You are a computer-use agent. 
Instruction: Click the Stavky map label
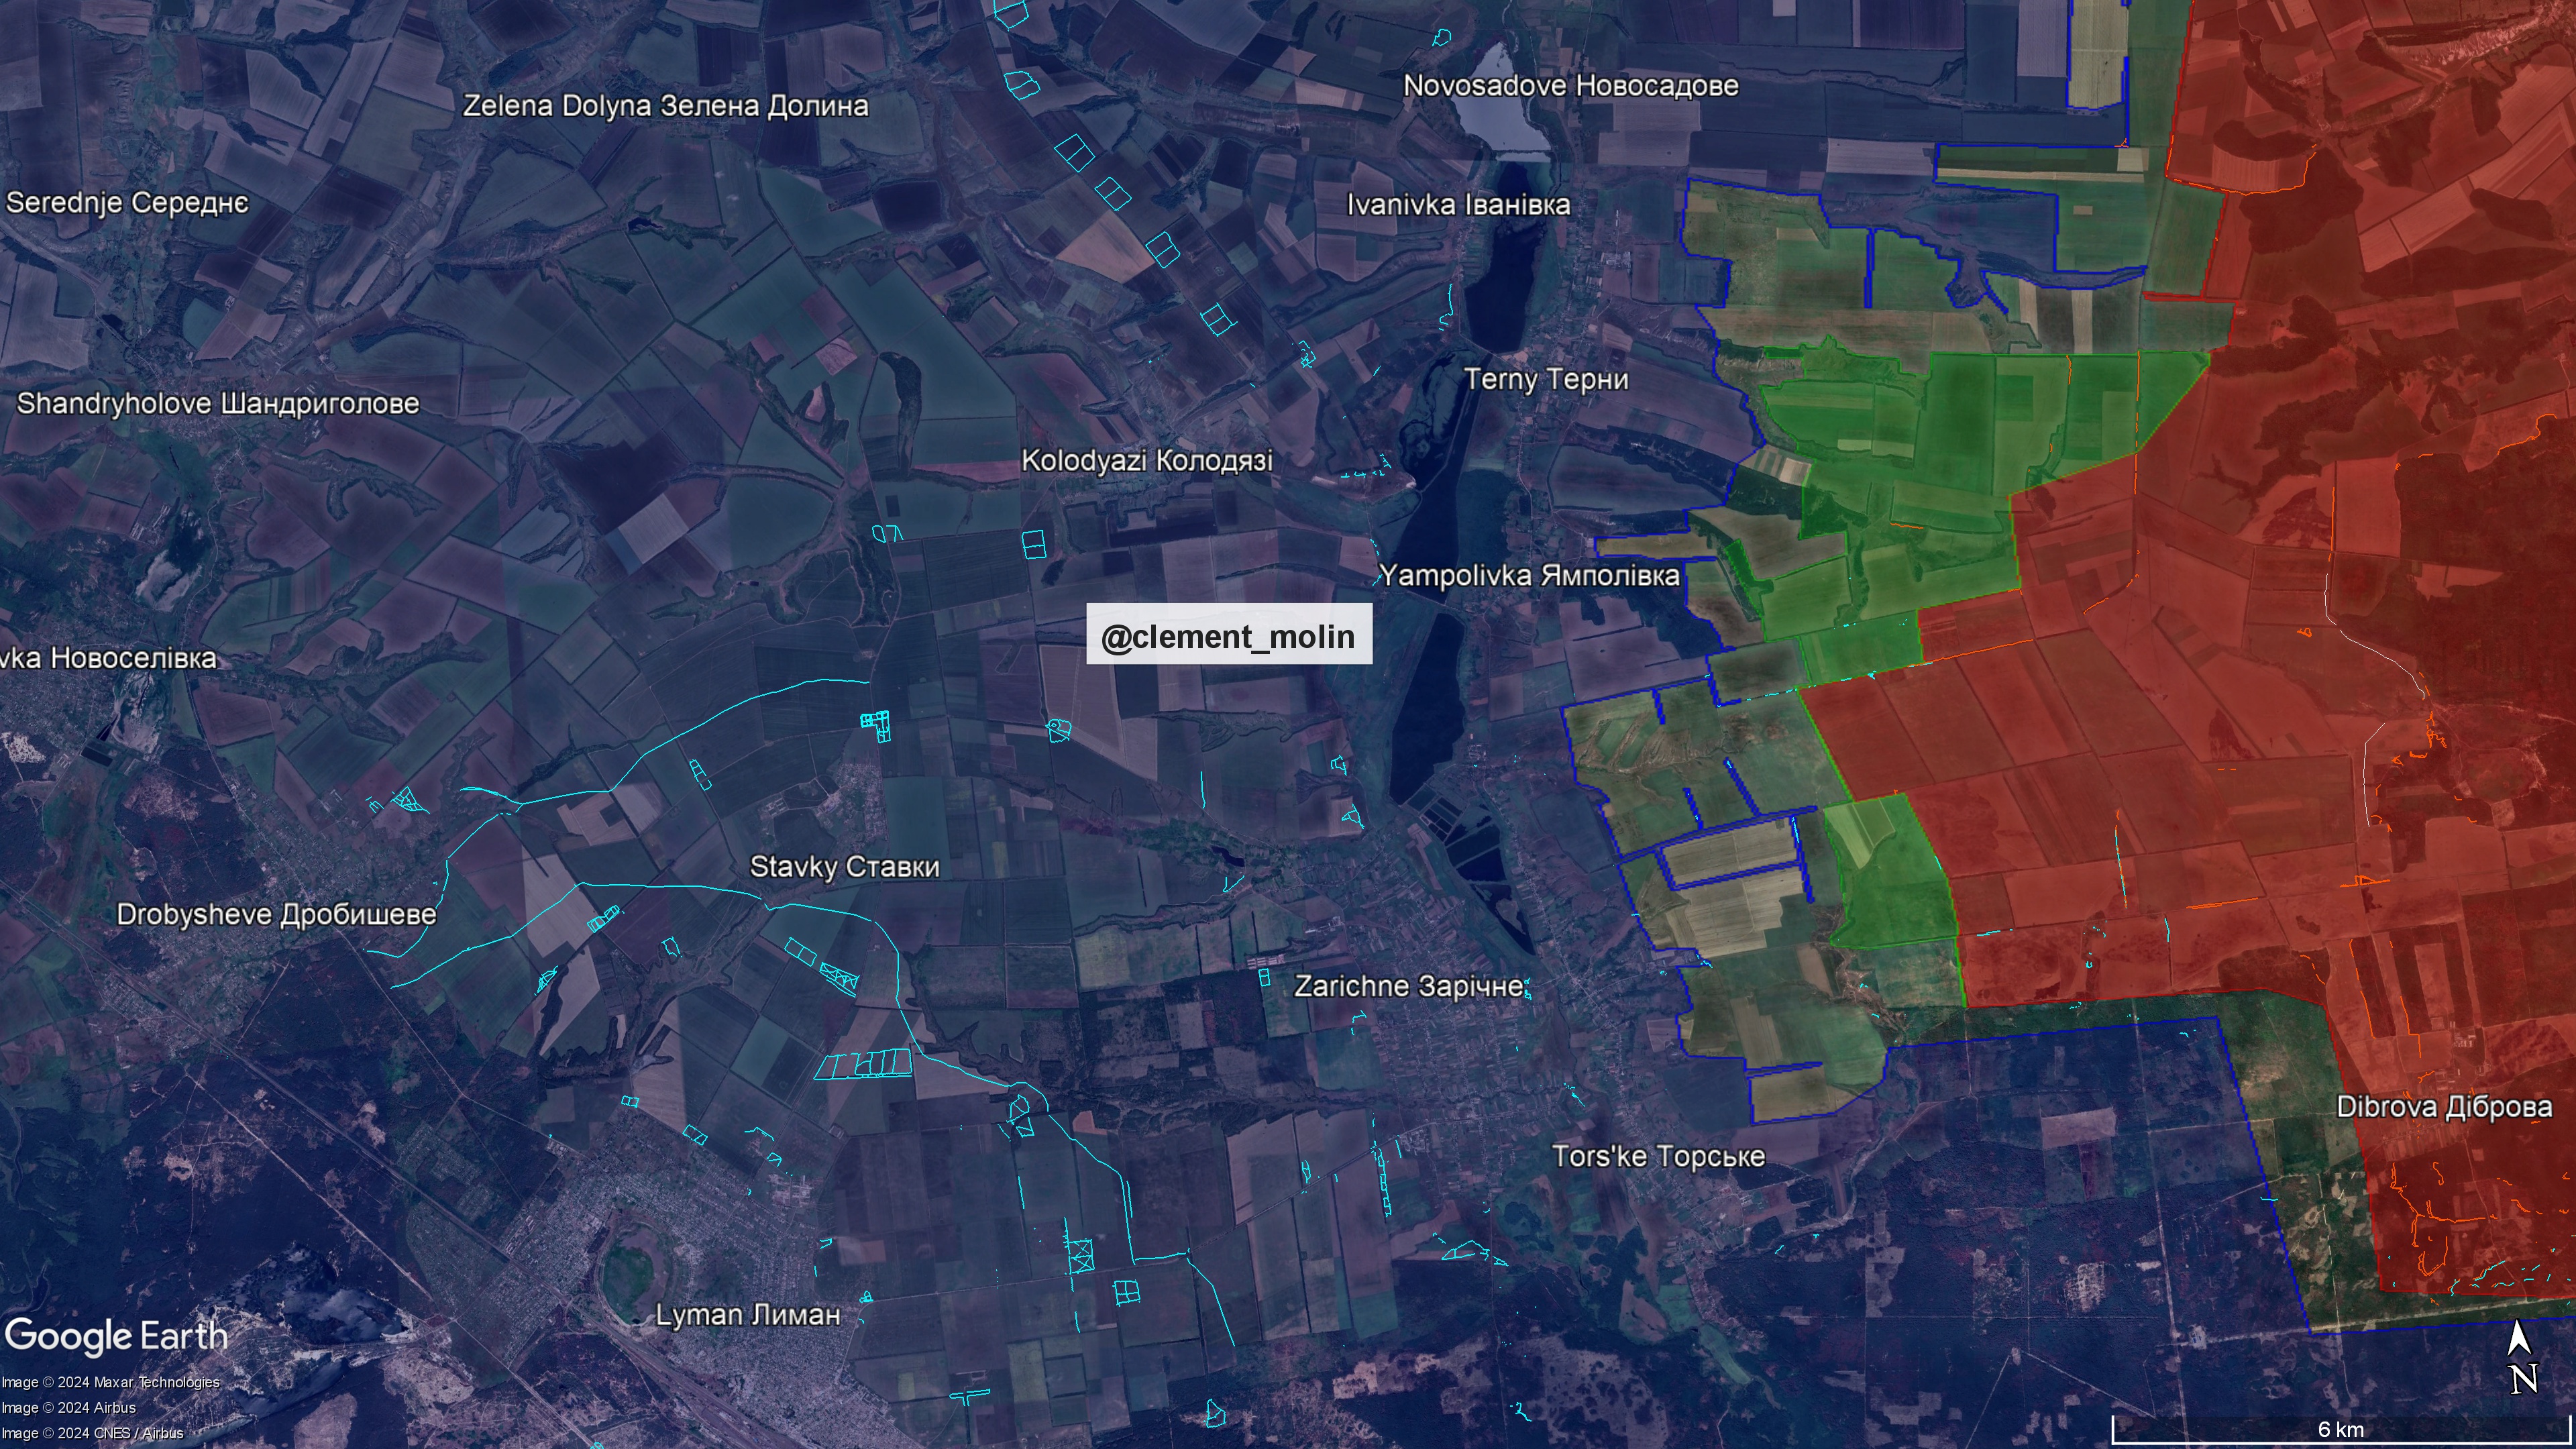tap(844, 866)
